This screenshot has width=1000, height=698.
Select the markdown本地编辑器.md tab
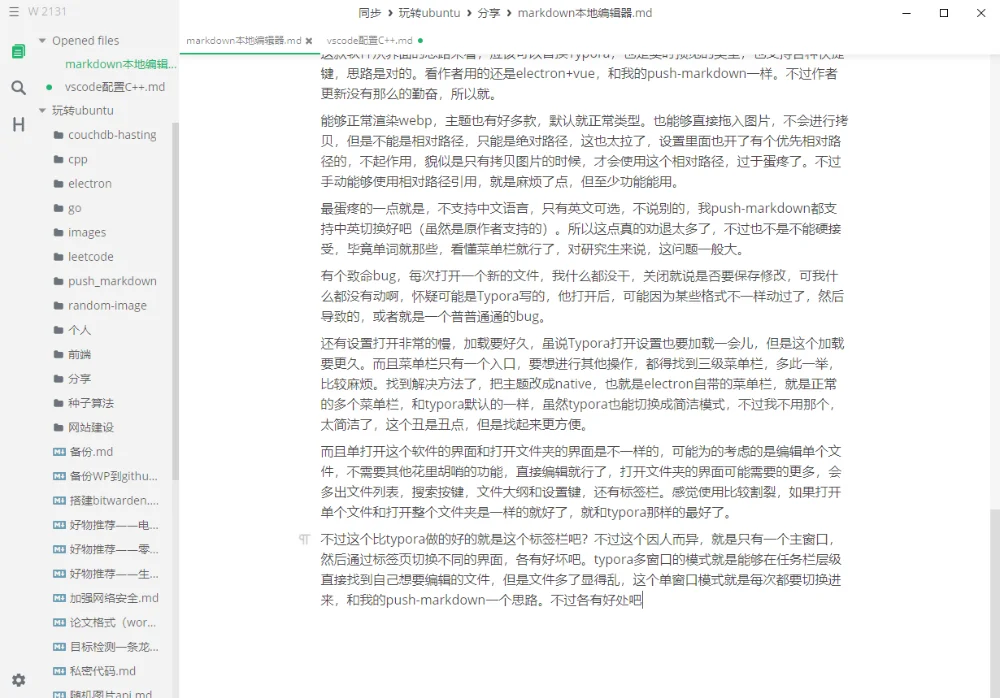(x=243, y=42)
